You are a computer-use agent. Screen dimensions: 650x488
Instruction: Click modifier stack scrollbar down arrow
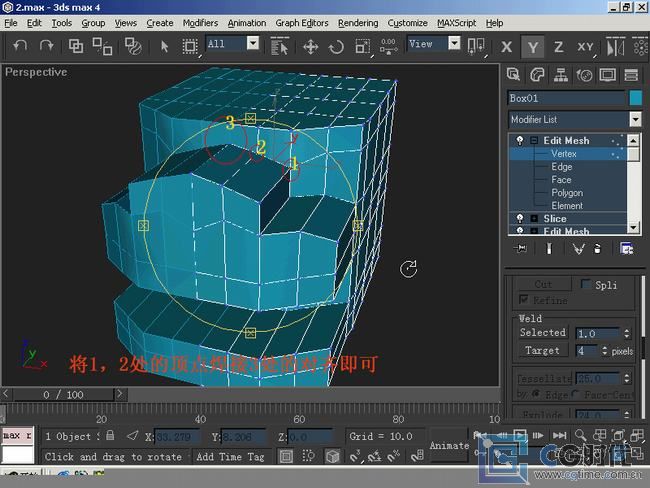click(x=633, y=227)
